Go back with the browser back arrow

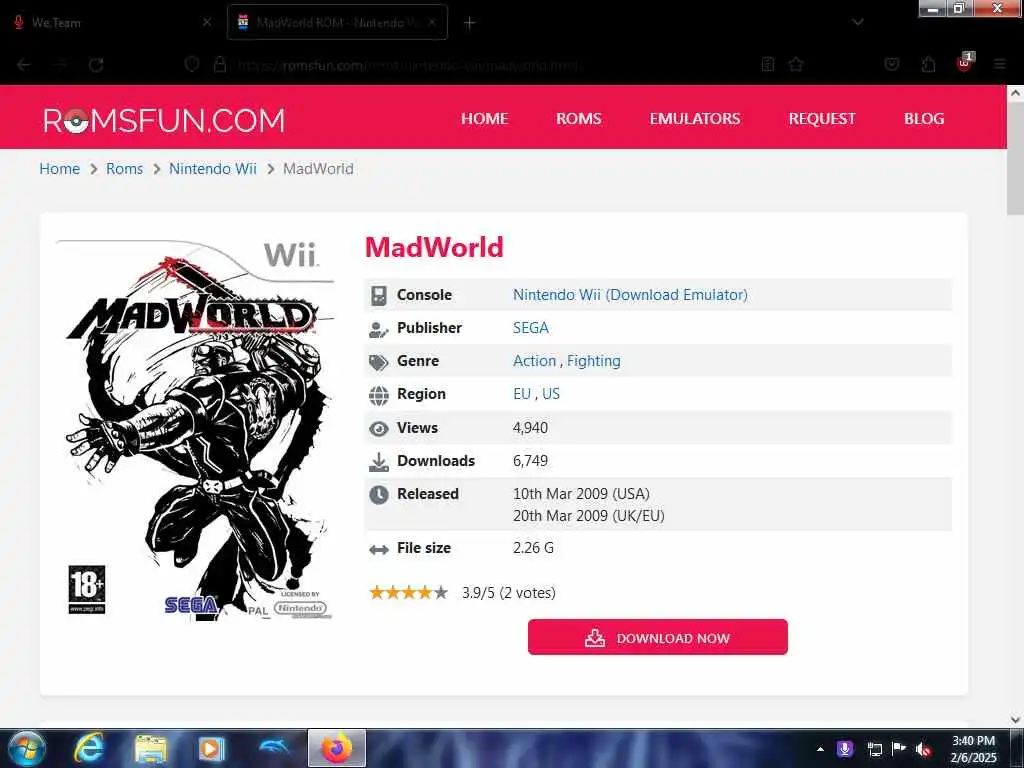[24, 65]
